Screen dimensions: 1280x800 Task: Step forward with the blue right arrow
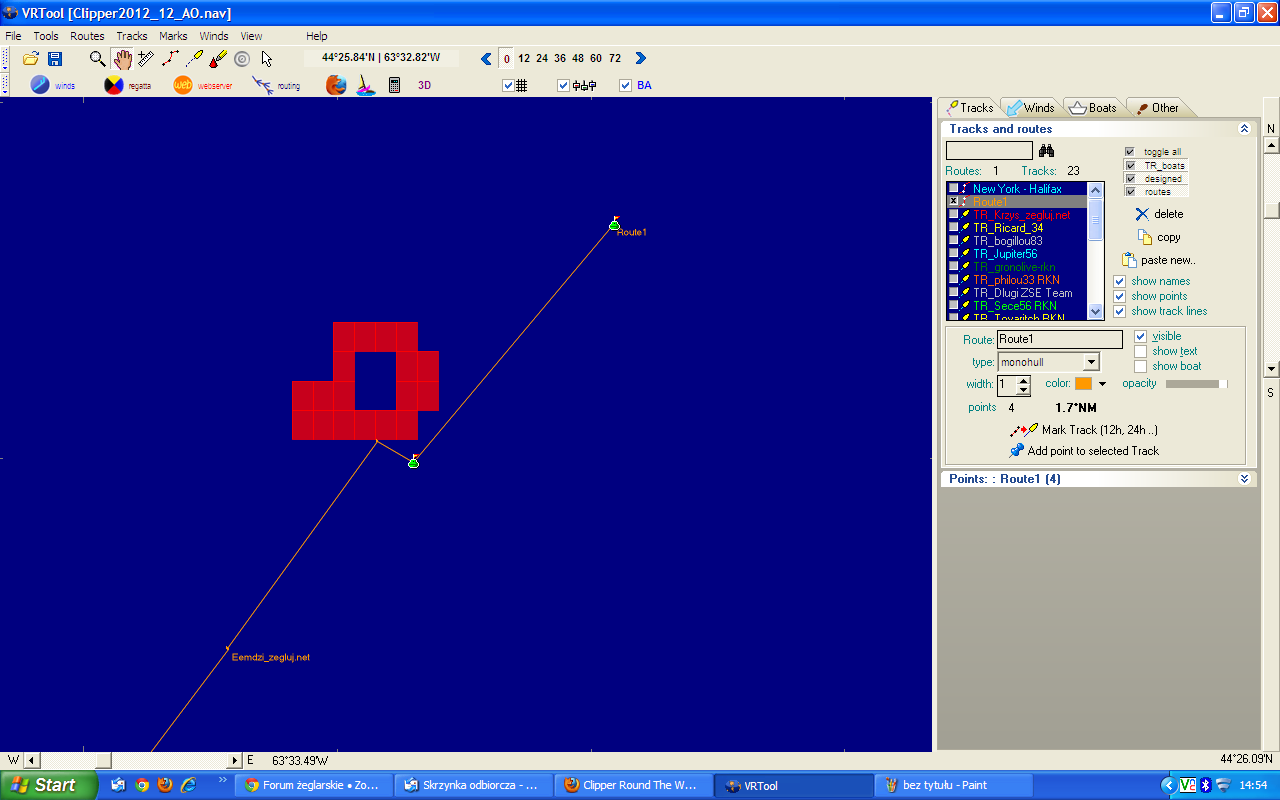(x=641, y=58)
